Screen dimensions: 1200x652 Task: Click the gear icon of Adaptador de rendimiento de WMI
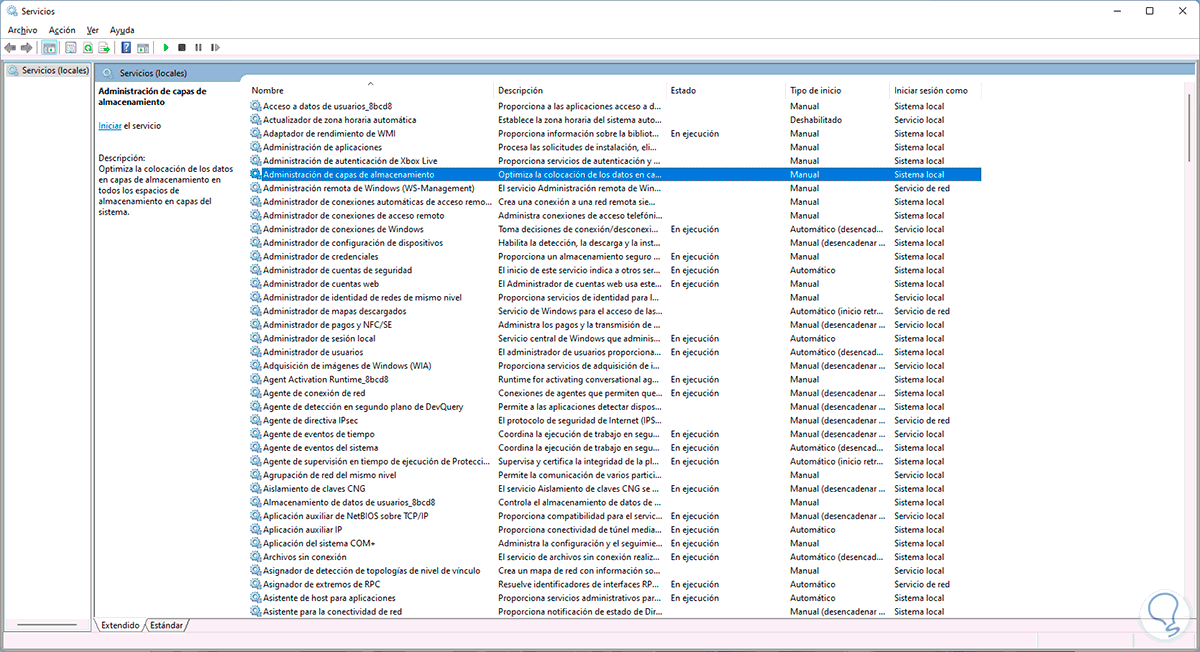pos(255,133)
